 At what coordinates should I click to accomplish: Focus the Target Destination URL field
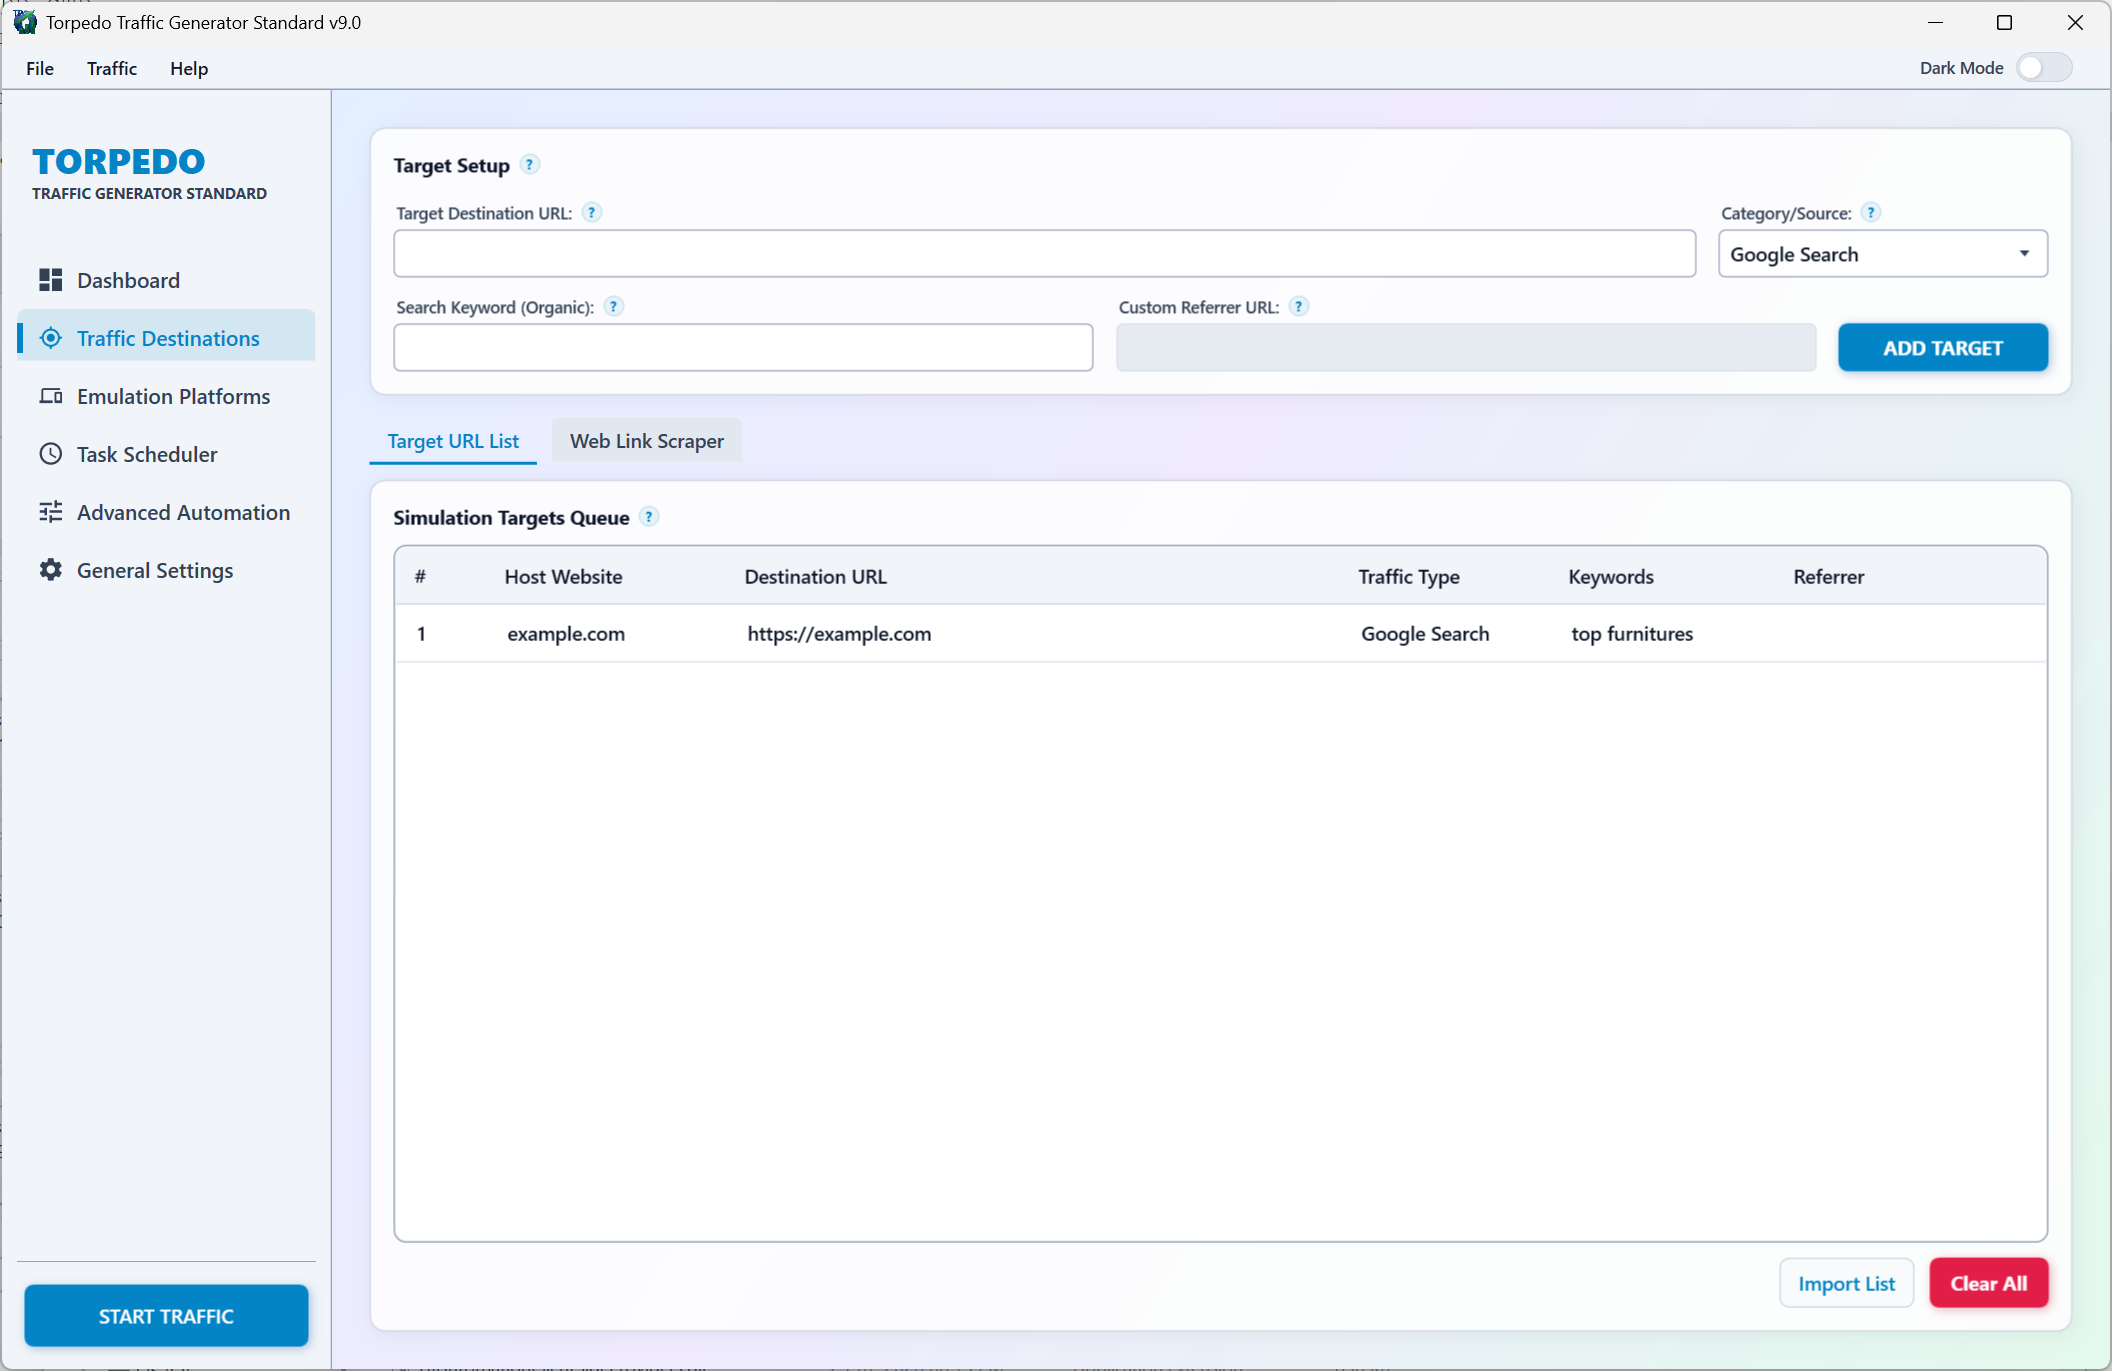[1045, 254]
